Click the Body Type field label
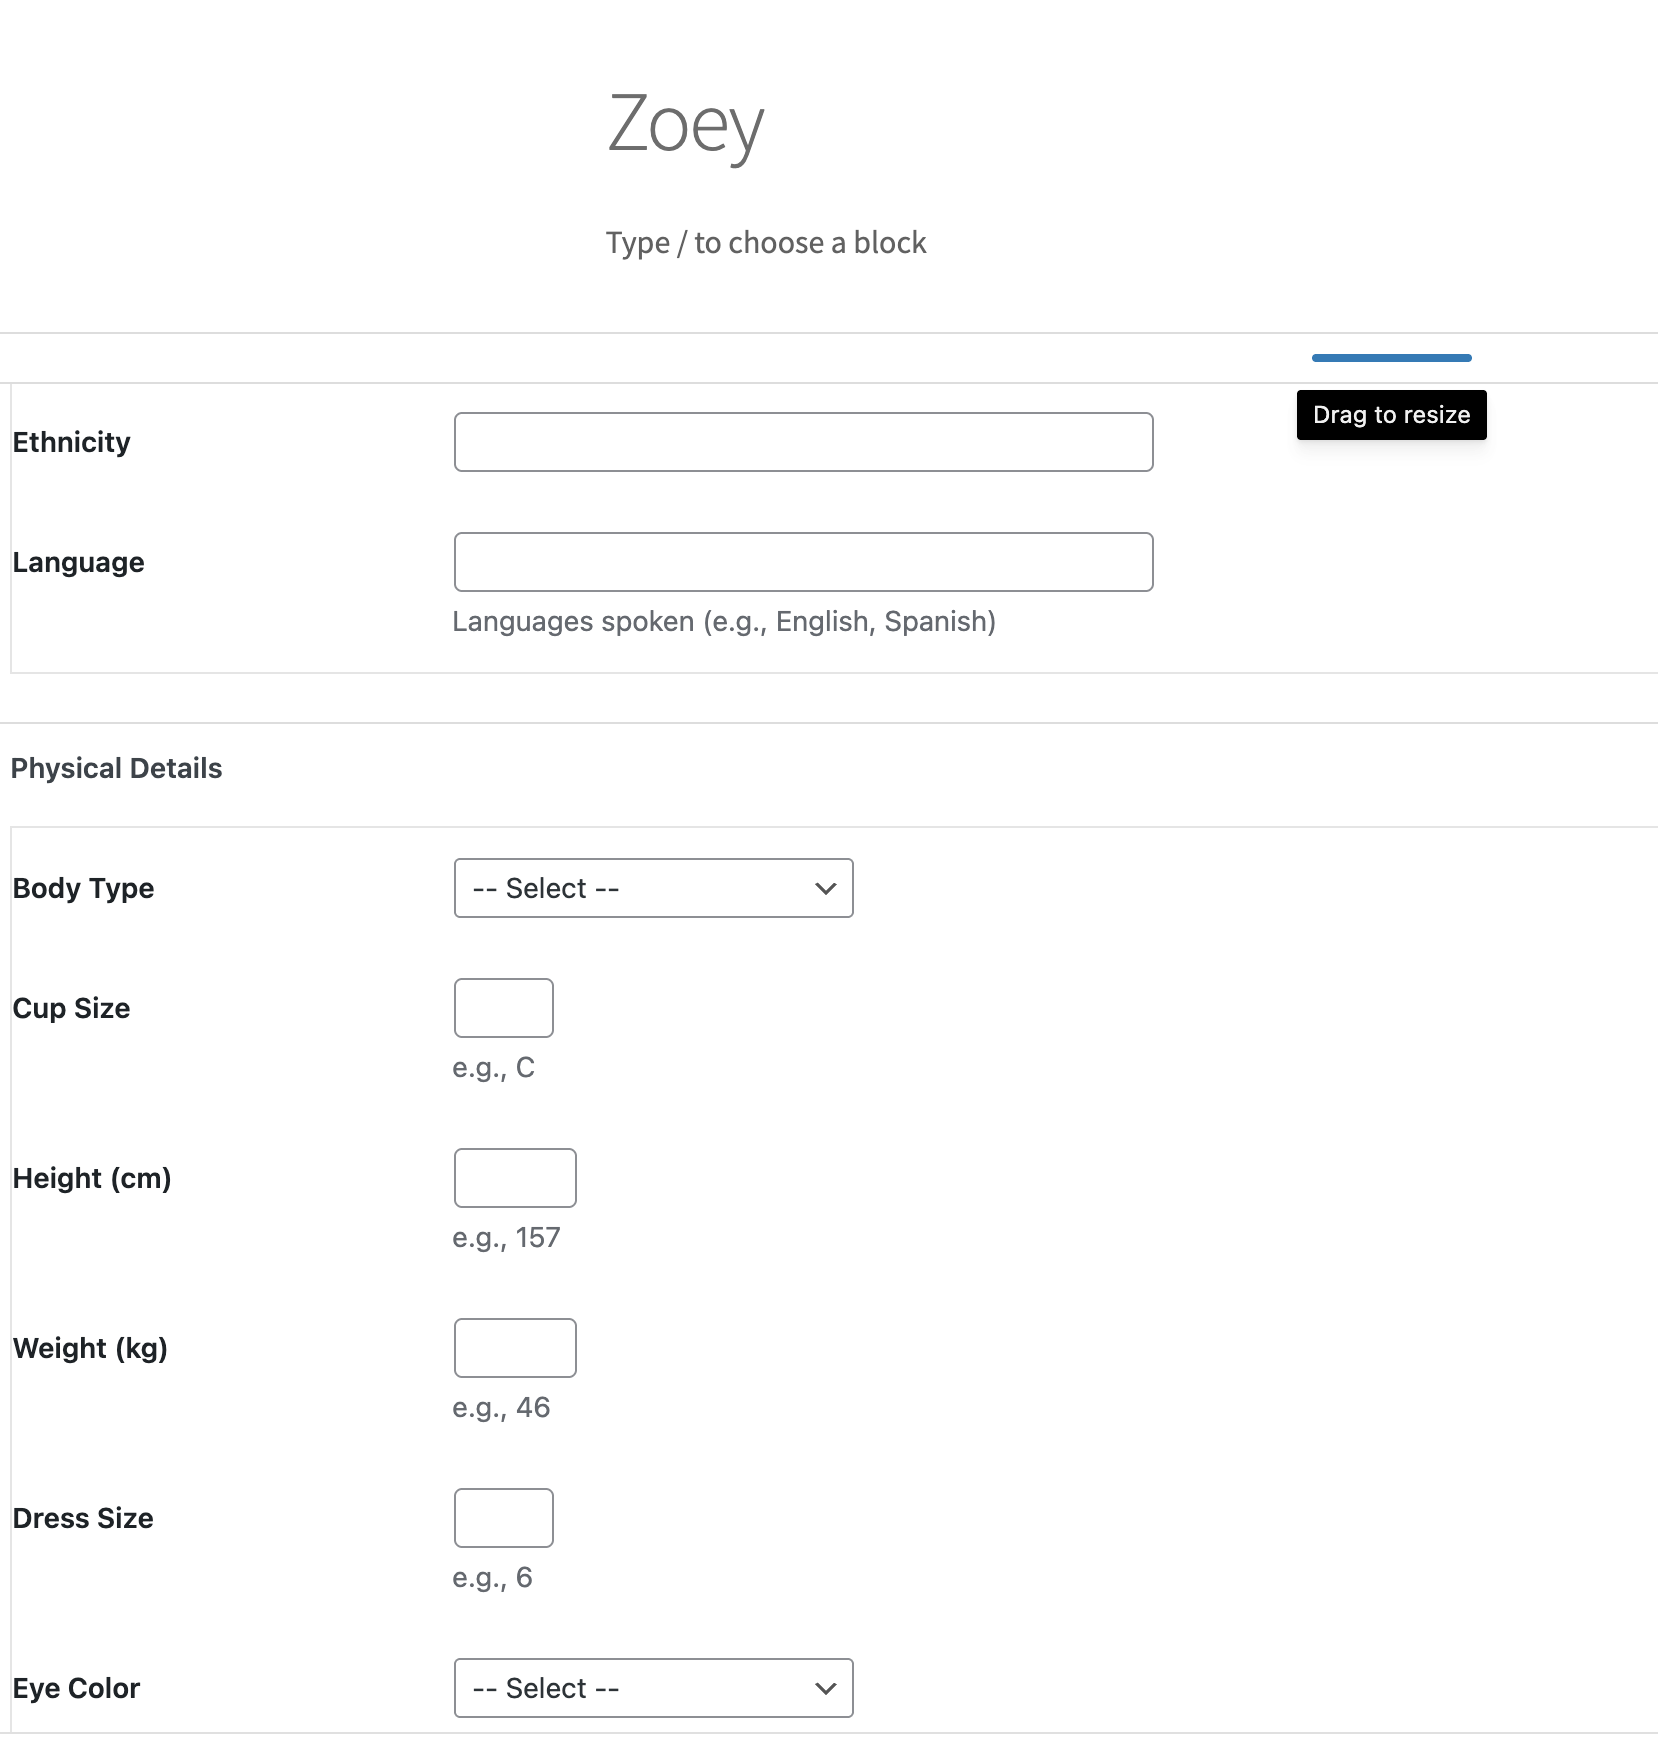 (83, 888)
